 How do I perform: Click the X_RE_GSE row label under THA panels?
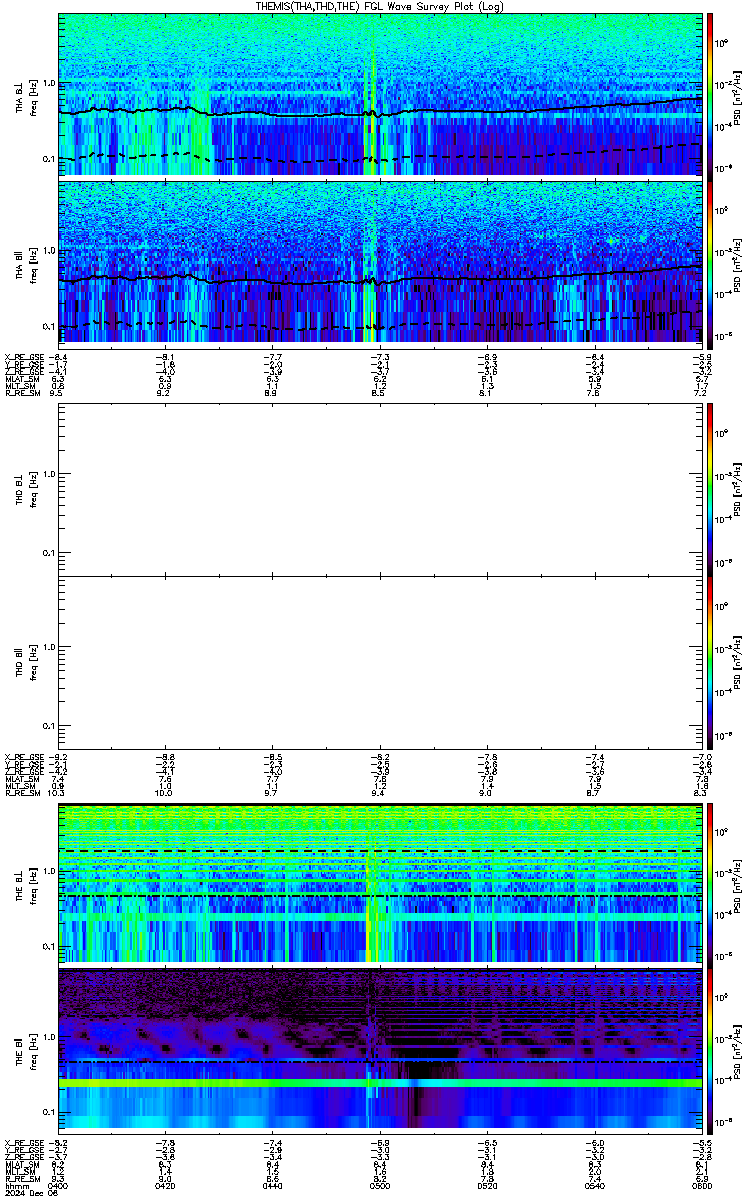pos(23,357)
